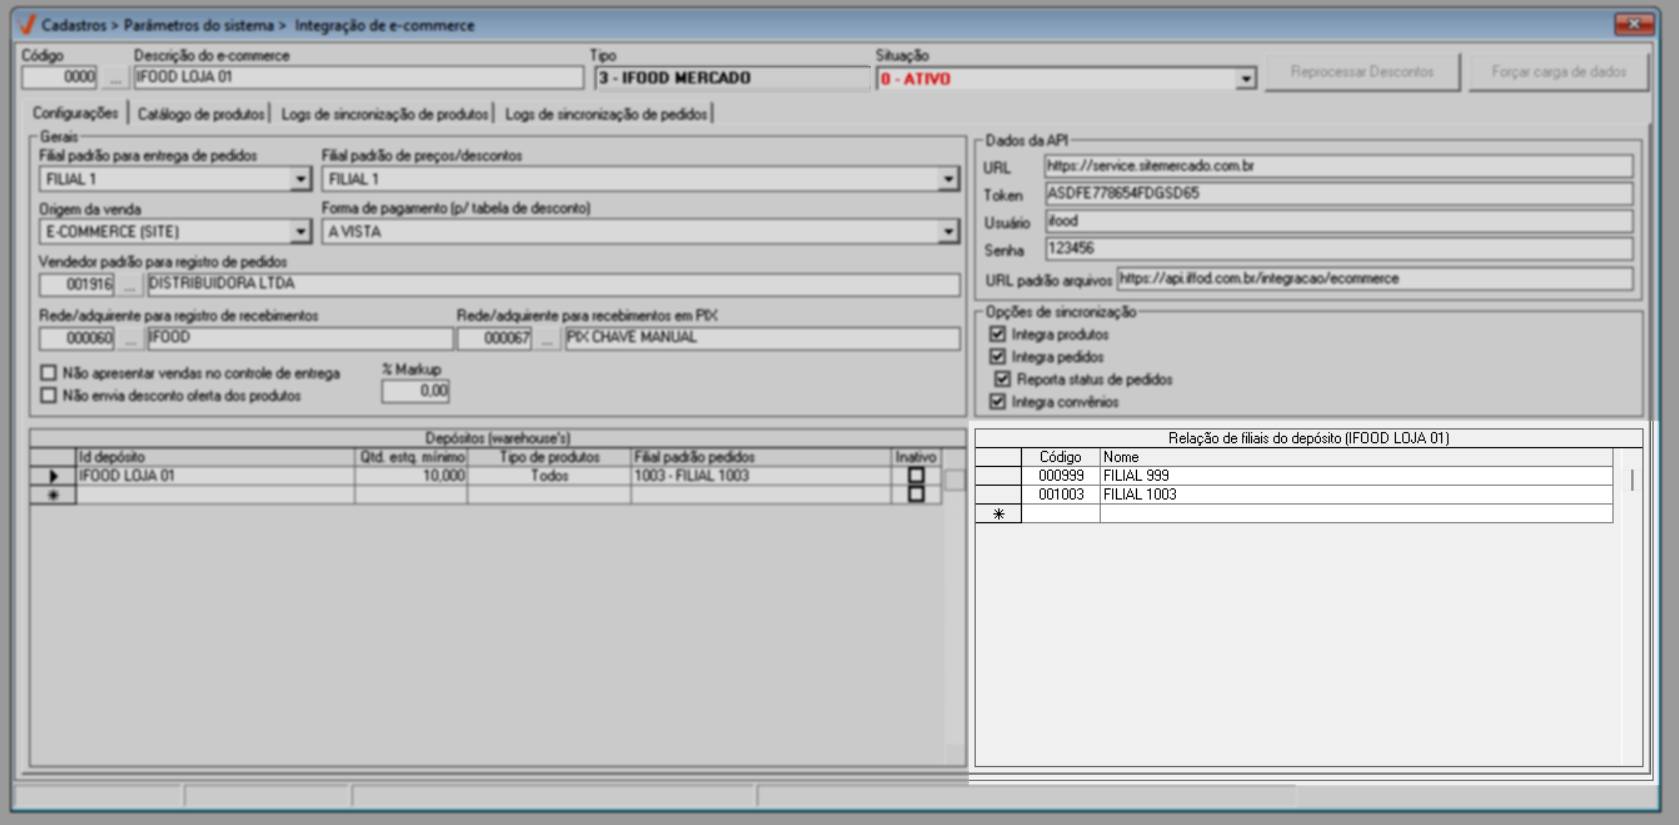
Task: Open lookup beside PIX rede code 000067
Action: coord(546,339)
